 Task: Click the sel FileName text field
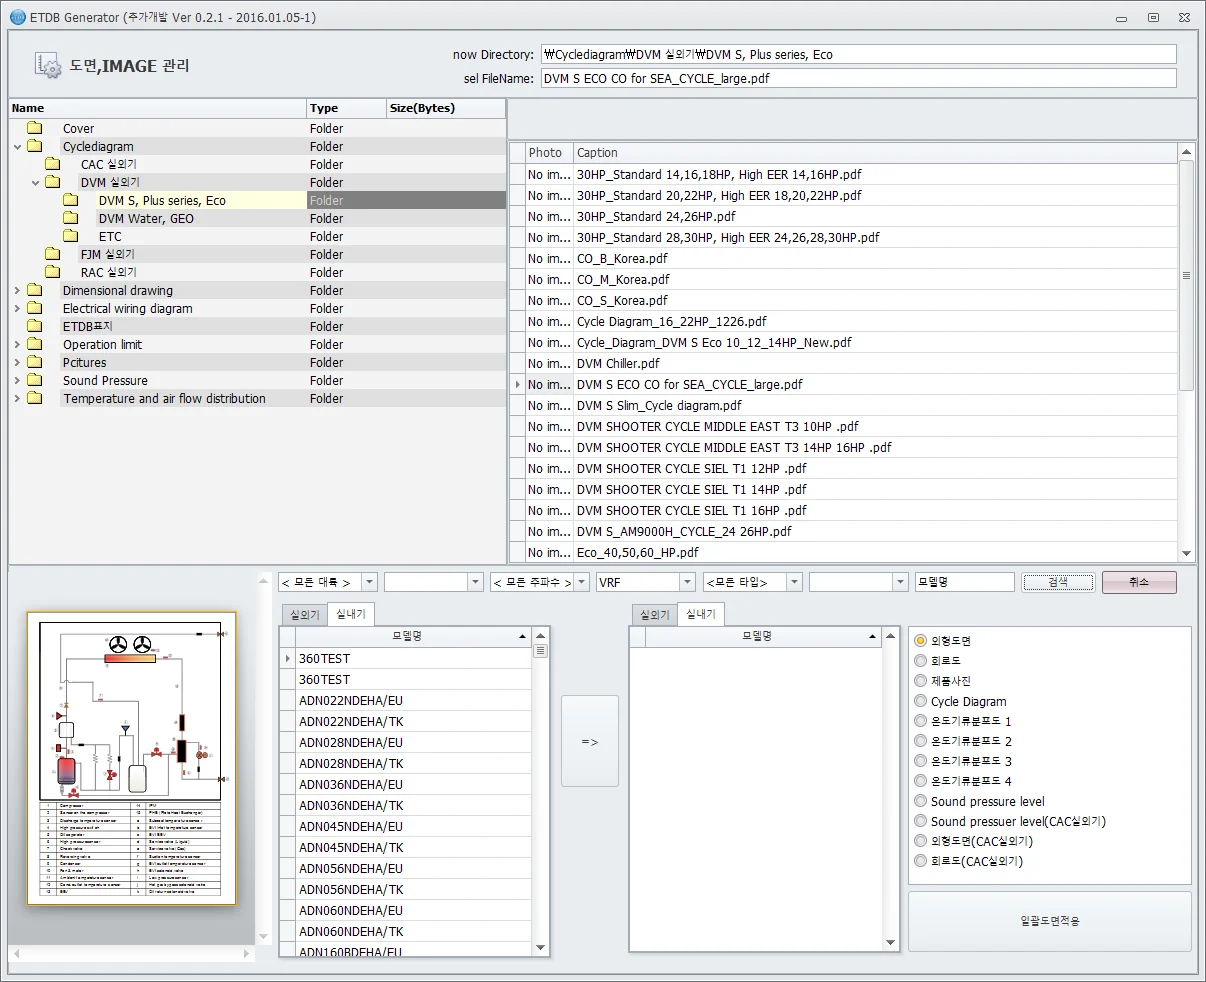coord(858,78)
